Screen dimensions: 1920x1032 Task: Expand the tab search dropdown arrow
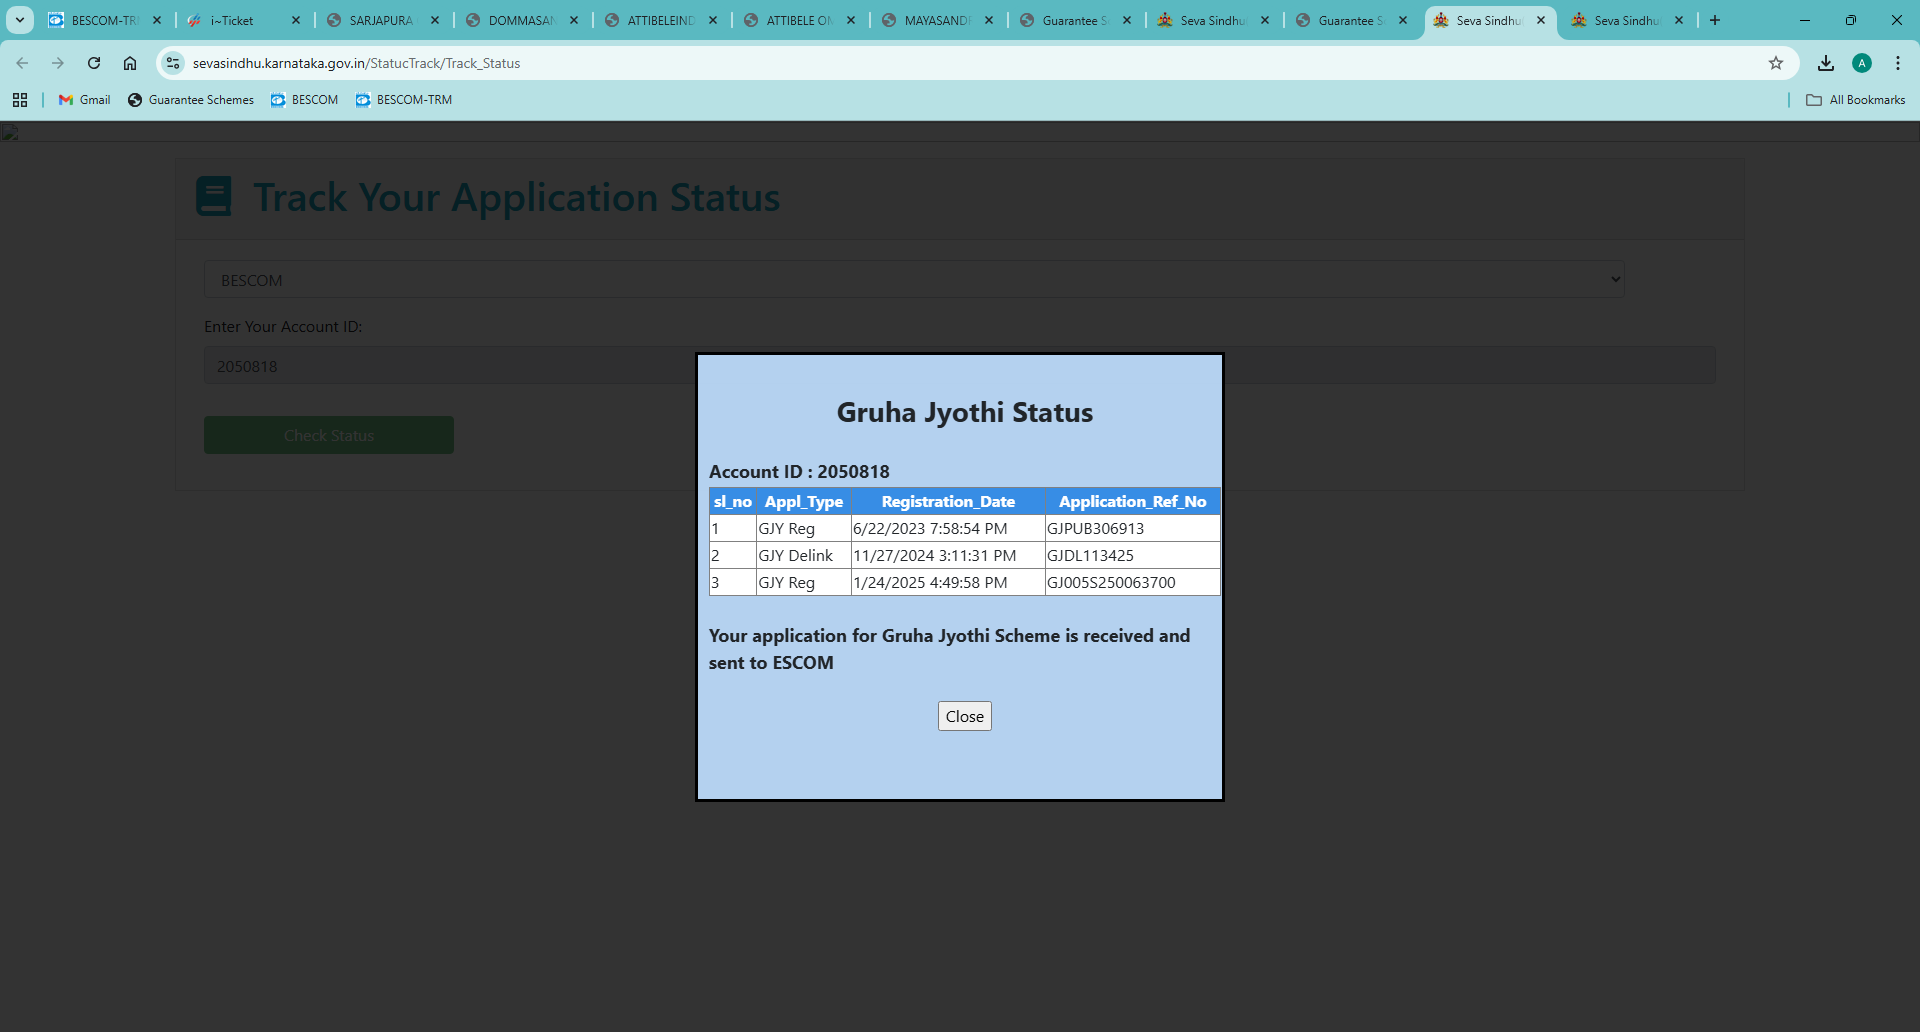coord(20,20)
